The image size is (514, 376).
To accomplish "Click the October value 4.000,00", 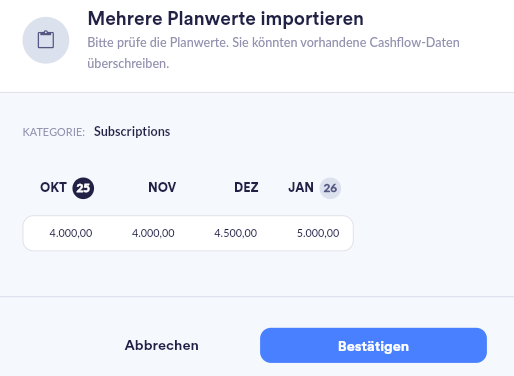I will (x=71, y=233).
